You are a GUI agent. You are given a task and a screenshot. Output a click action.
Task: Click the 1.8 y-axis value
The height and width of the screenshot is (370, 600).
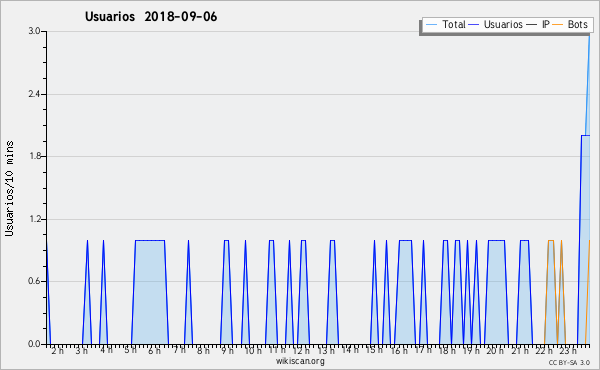(35, 156)
